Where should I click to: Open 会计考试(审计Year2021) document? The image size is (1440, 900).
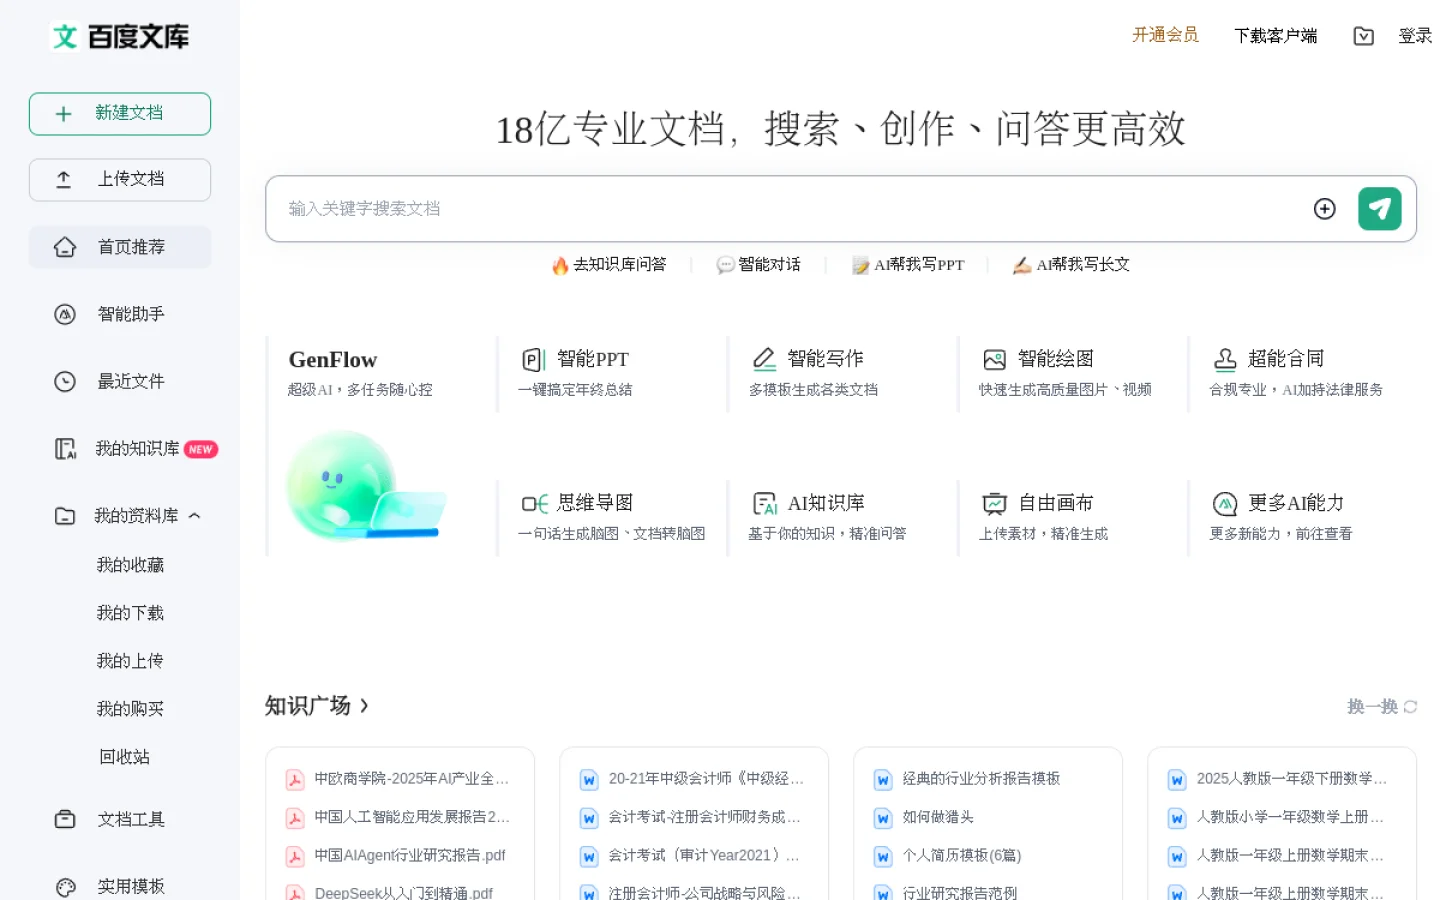pos(704,856)
